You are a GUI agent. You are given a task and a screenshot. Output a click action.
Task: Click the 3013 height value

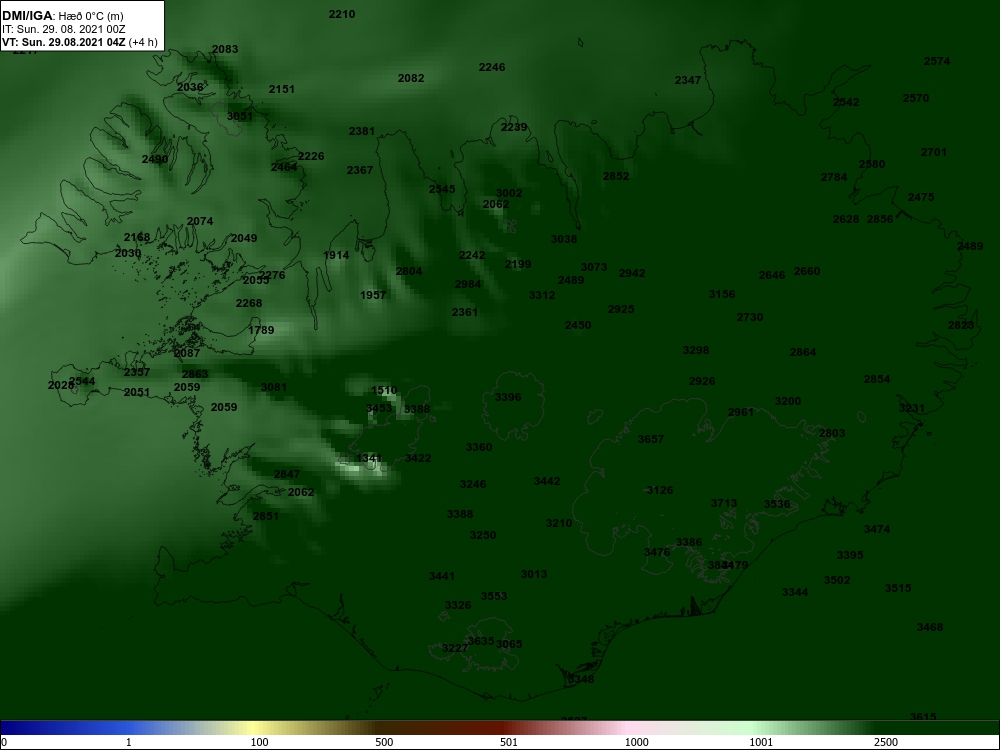534,575
